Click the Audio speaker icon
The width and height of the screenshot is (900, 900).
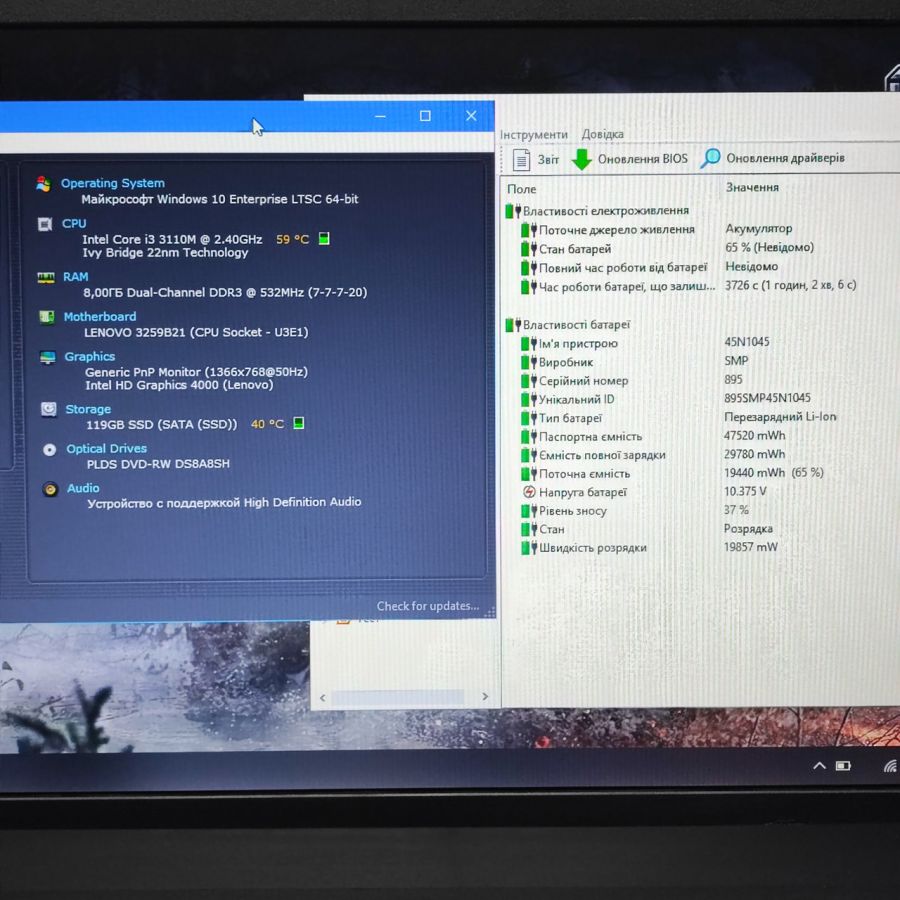(51, 489)
